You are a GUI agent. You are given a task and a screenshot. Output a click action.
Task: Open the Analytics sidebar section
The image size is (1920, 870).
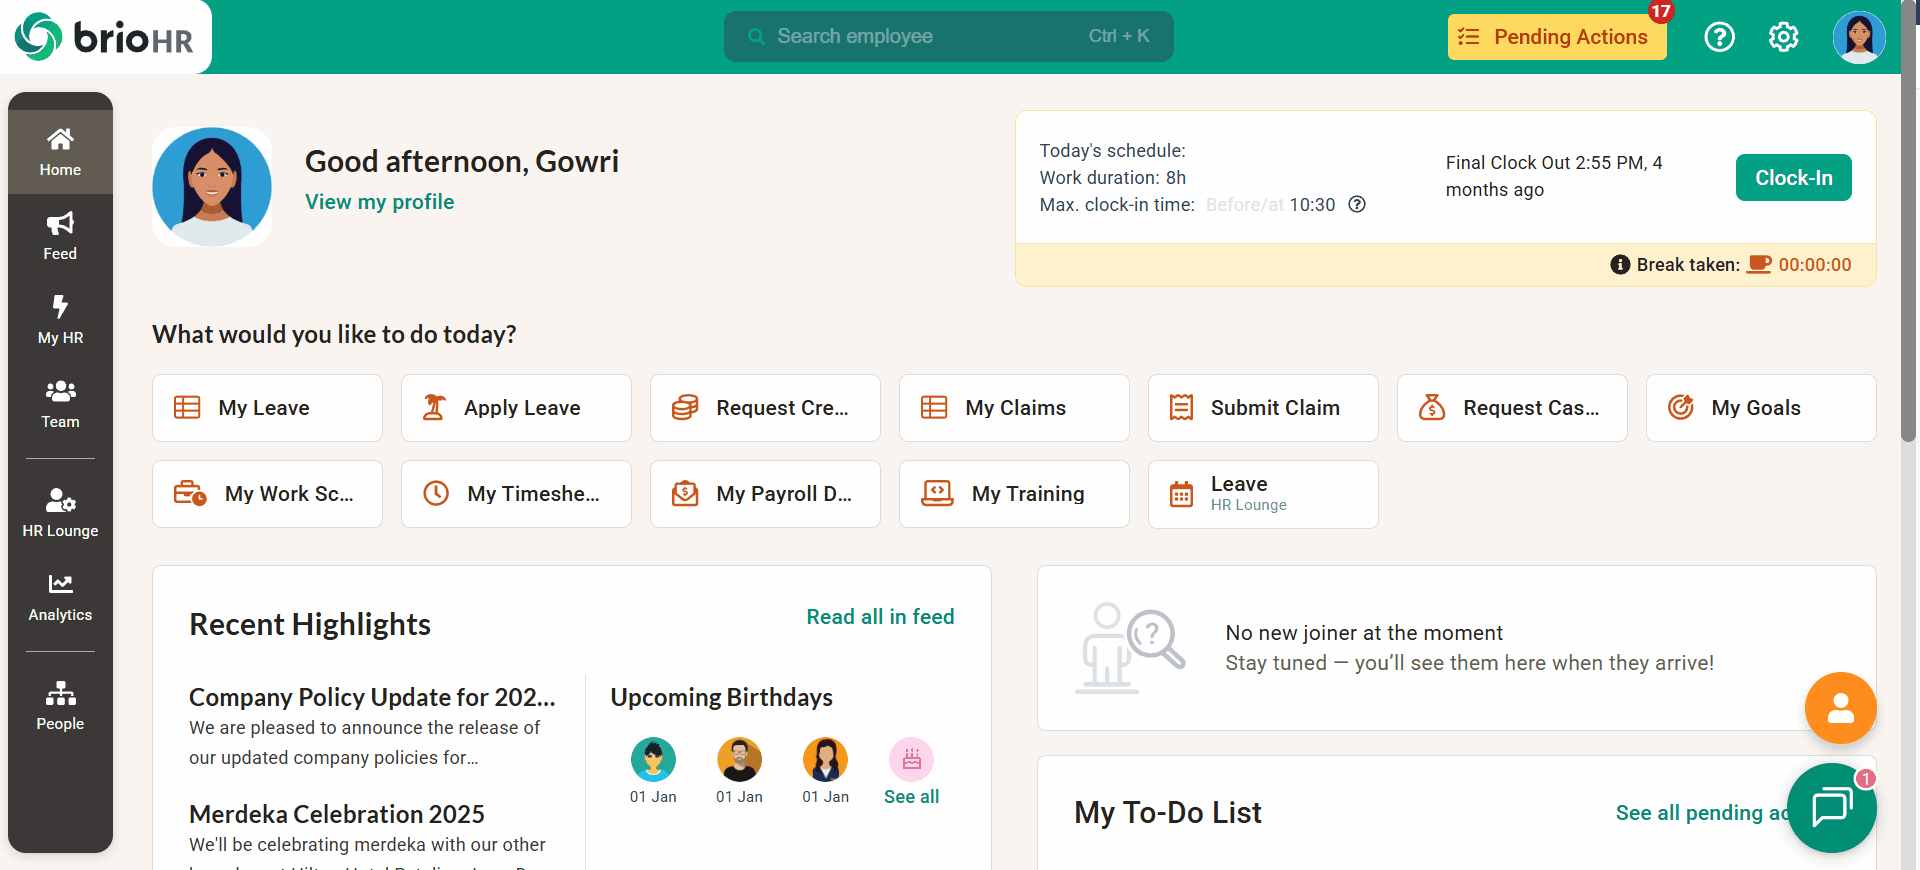tap(60, 597)
